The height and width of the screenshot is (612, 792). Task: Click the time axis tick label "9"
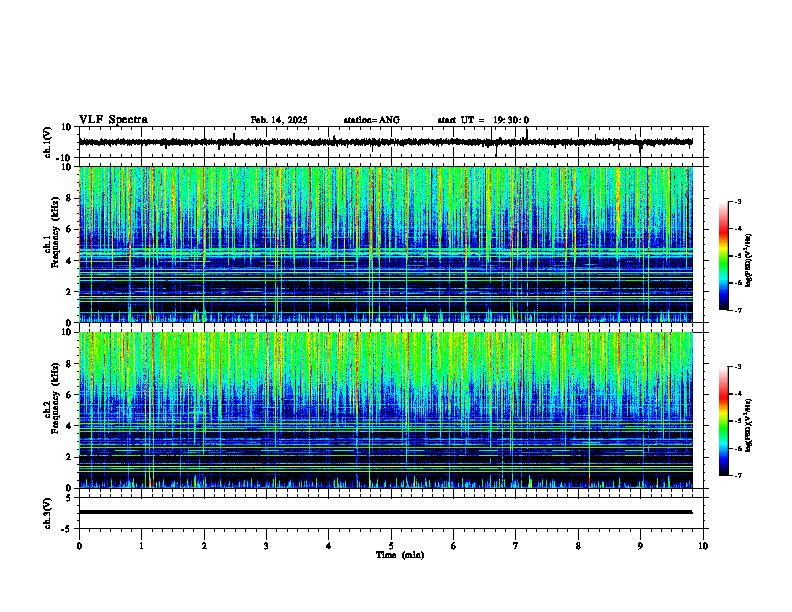[640, 546]
